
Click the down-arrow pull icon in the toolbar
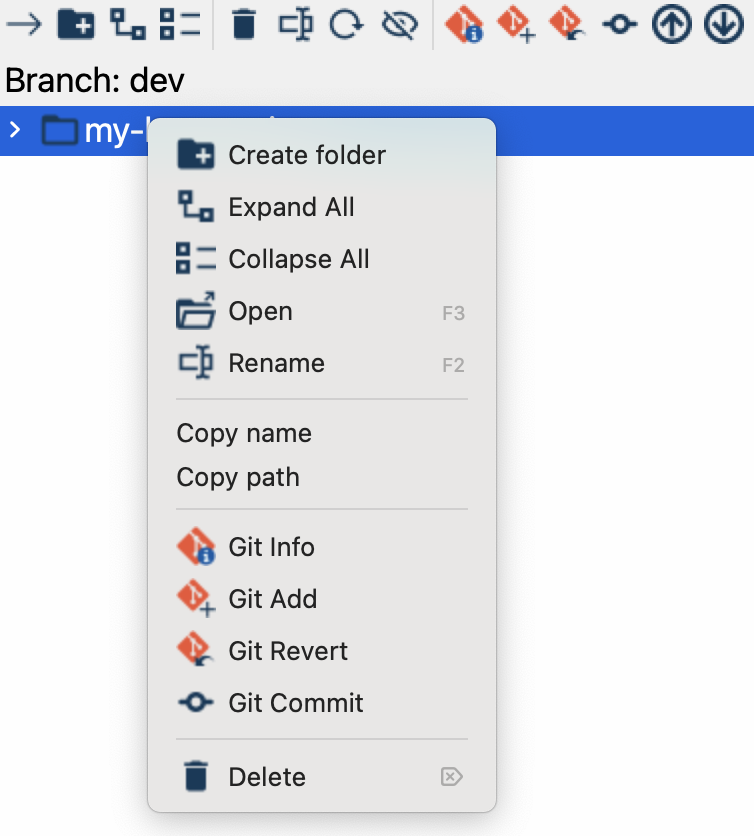723,24
